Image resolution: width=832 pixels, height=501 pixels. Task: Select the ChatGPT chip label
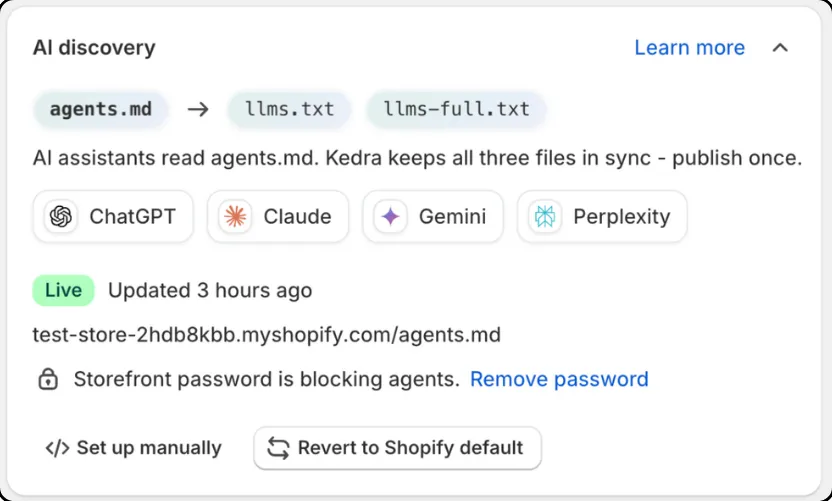132,217
